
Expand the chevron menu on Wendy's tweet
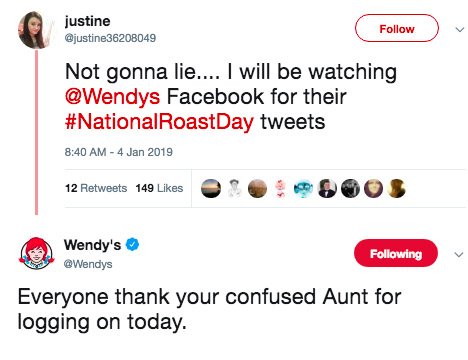pyautogui.click(x=459, y=255)
